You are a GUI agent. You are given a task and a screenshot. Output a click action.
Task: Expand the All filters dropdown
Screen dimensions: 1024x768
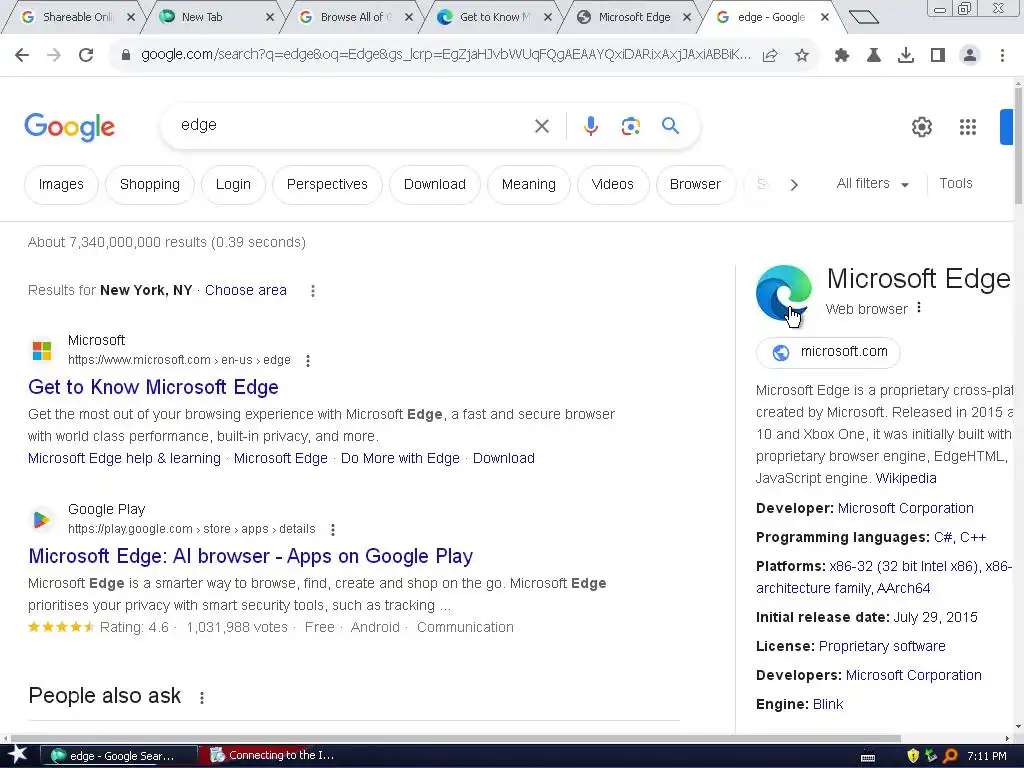[x=872, y=184]
